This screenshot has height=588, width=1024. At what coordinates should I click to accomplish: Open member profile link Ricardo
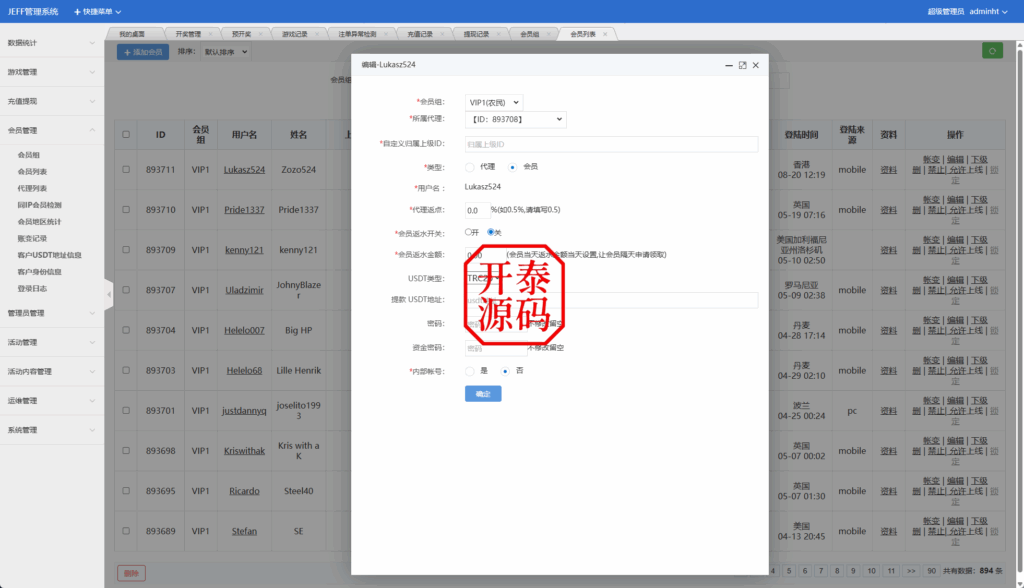(x=245, y=491)
